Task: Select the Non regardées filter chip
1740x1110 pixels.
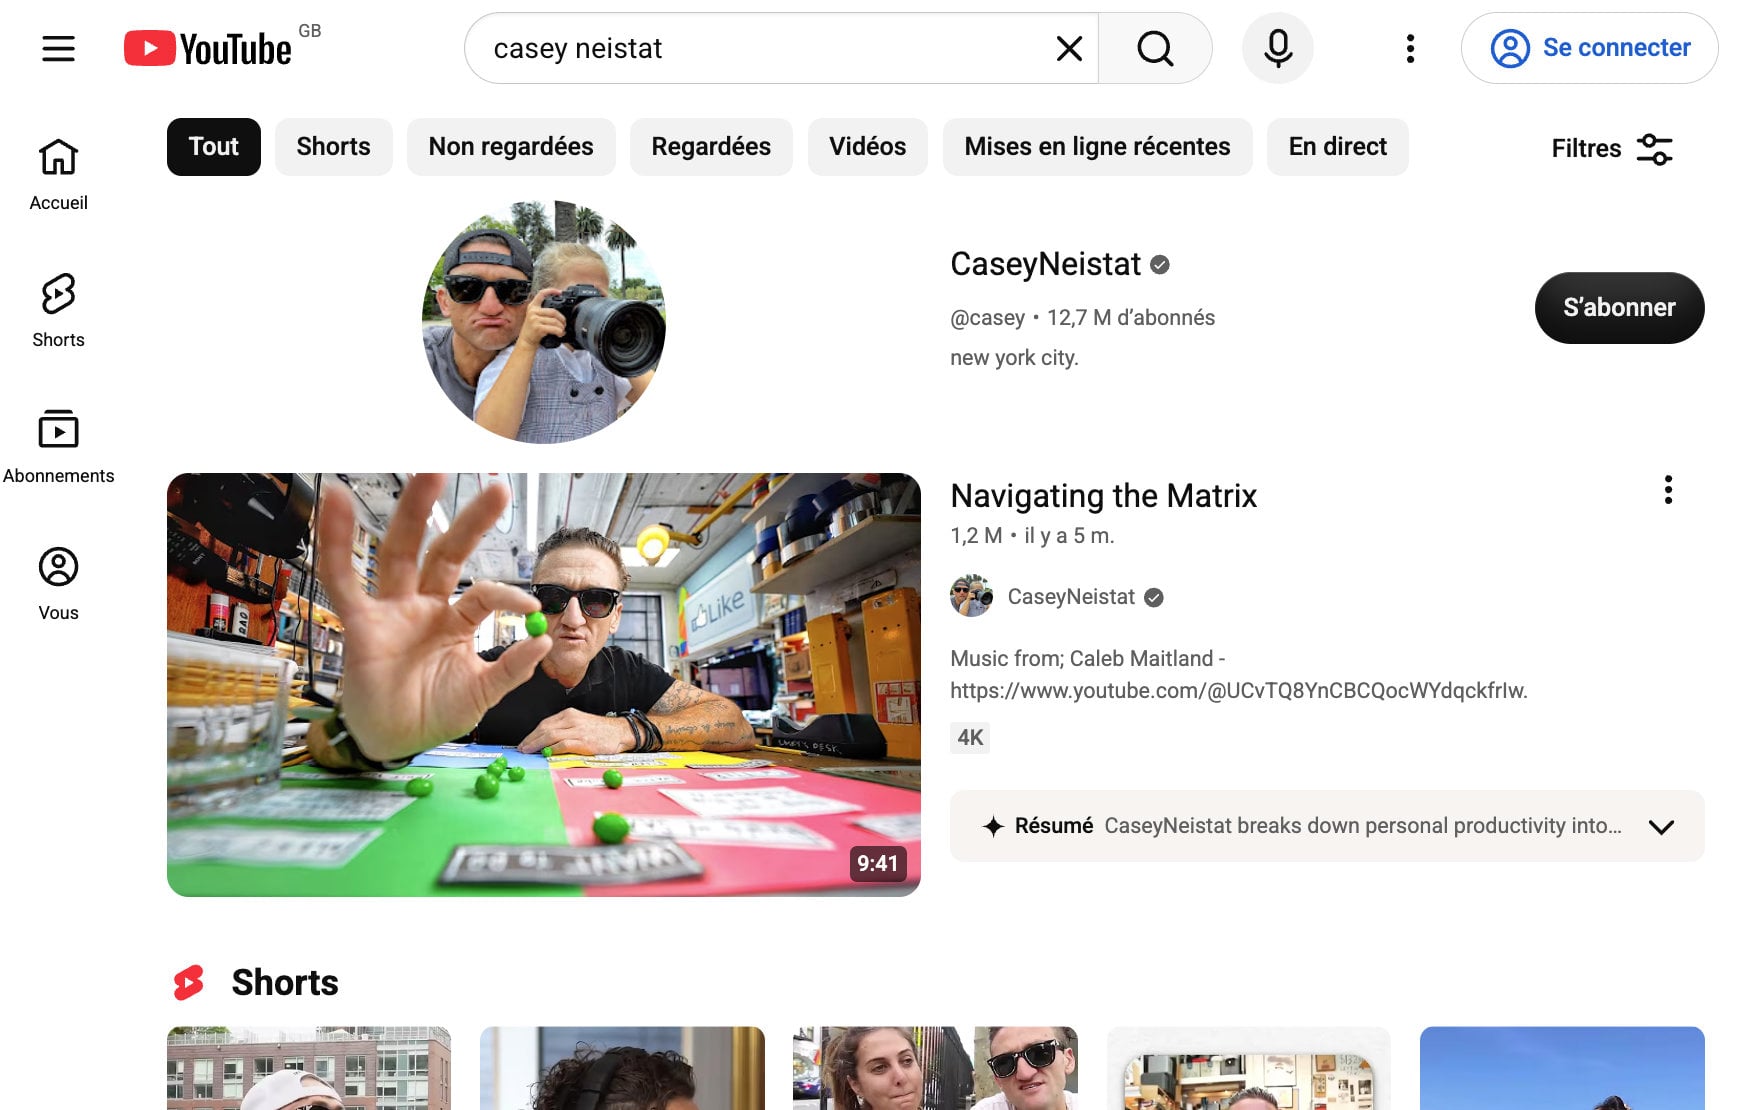Action: (x=511, y=147)
